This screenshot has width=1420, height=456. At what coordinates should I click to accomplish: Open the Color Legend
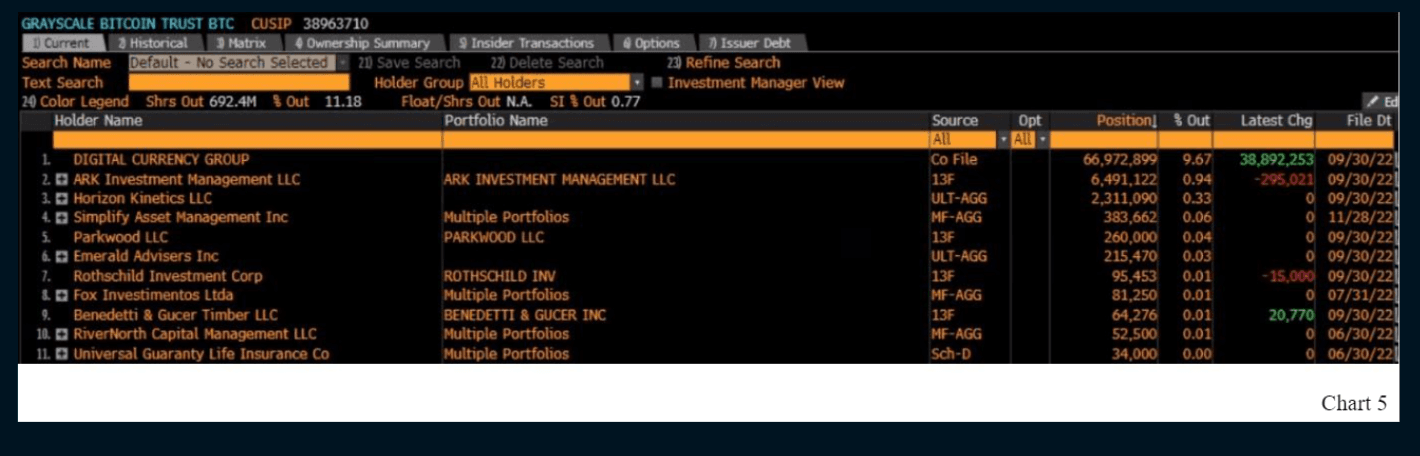[76, 102]
